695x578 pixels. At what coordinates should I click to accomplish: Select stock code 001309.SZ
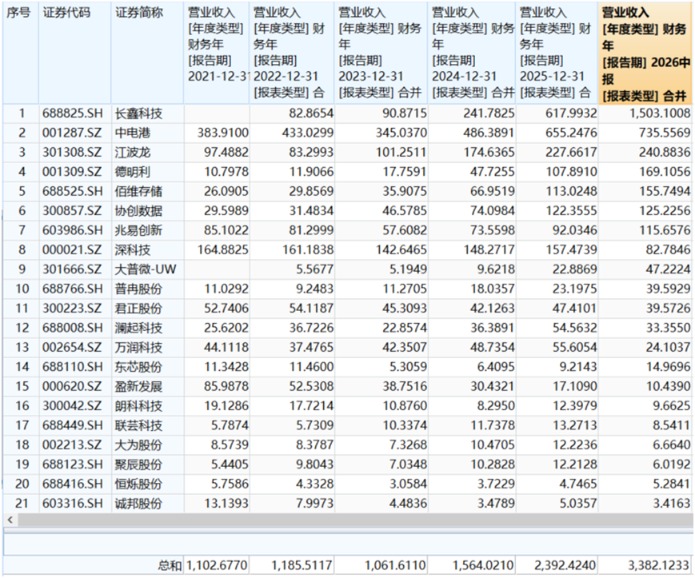click(x=72, y=172)
